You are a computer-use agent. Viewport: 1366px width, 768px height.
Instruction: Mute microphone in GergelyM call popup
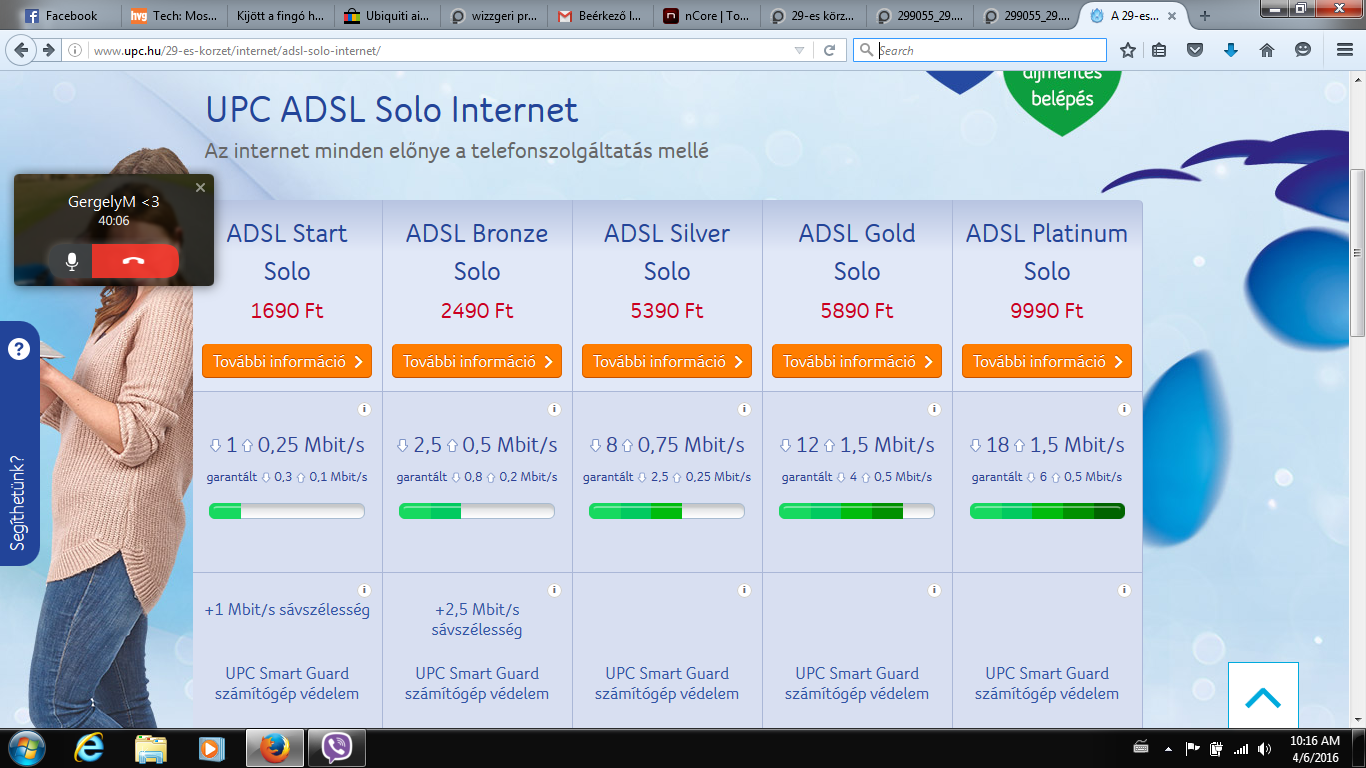(x=71, y=261)
